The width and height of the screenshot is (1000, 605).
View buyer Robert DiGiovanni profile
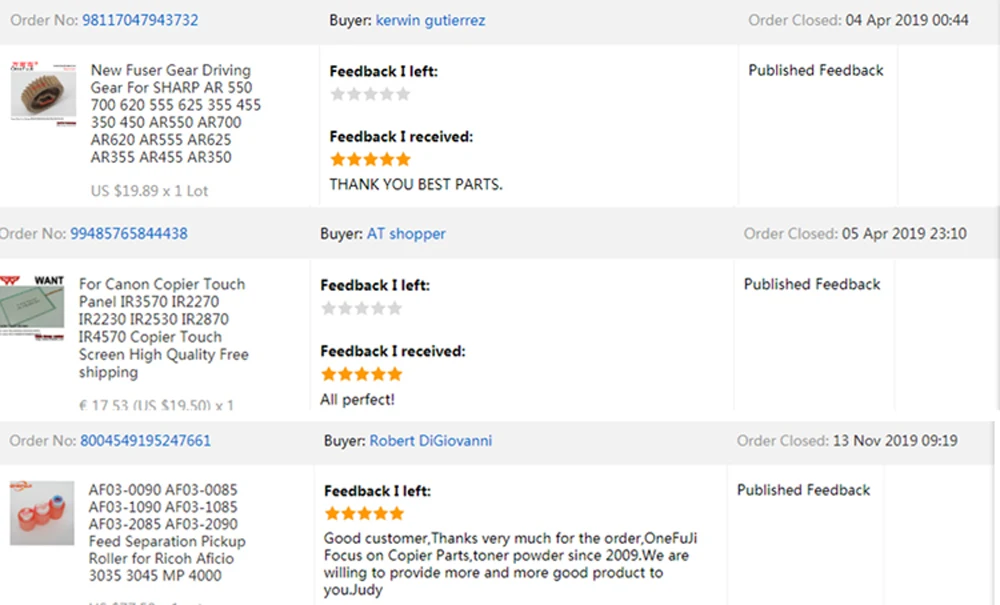[430, 441]
